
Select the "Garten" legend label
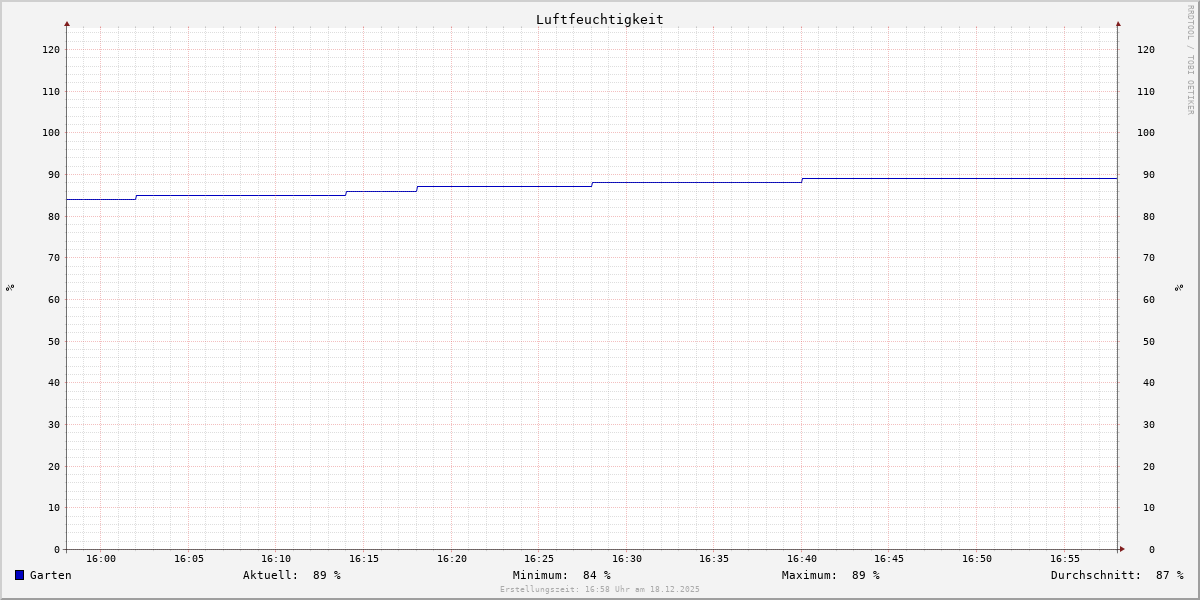click(51, 575)
